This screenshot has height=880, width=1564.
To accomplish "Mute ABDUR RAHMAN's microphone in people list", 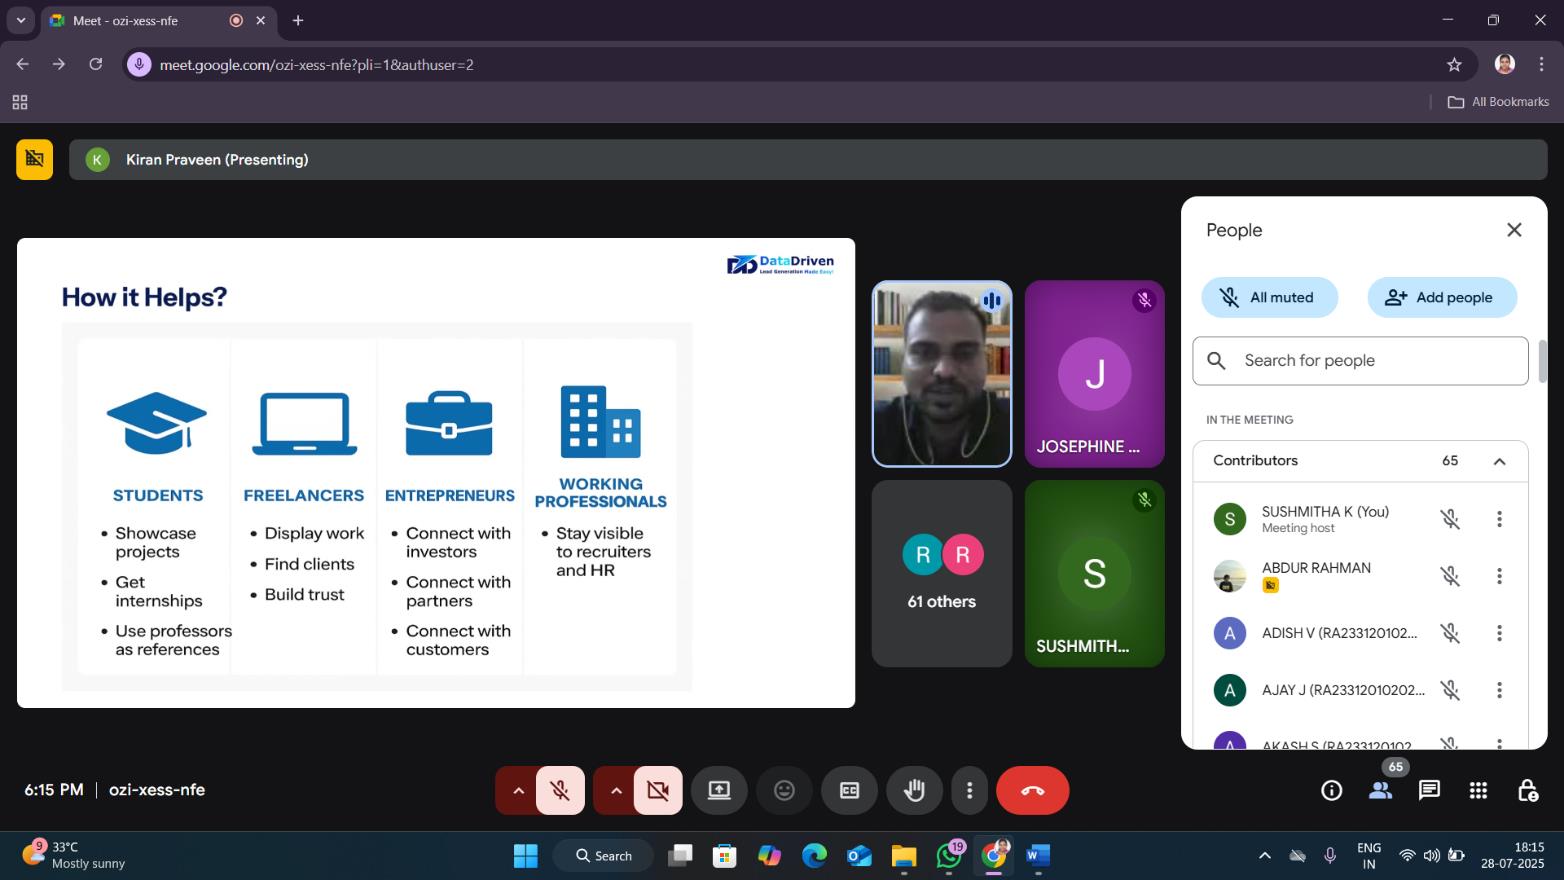I will (x=1449, y=576).
